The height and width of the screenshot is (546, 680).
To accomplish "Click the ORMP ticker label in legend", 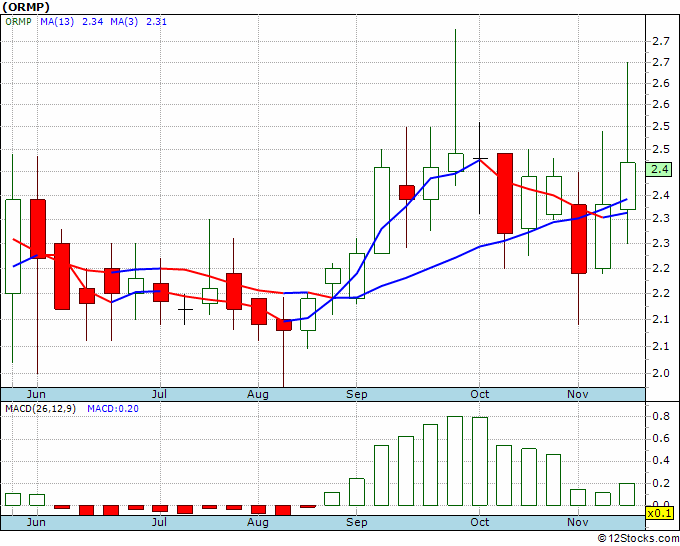I will tap(18, 22).
